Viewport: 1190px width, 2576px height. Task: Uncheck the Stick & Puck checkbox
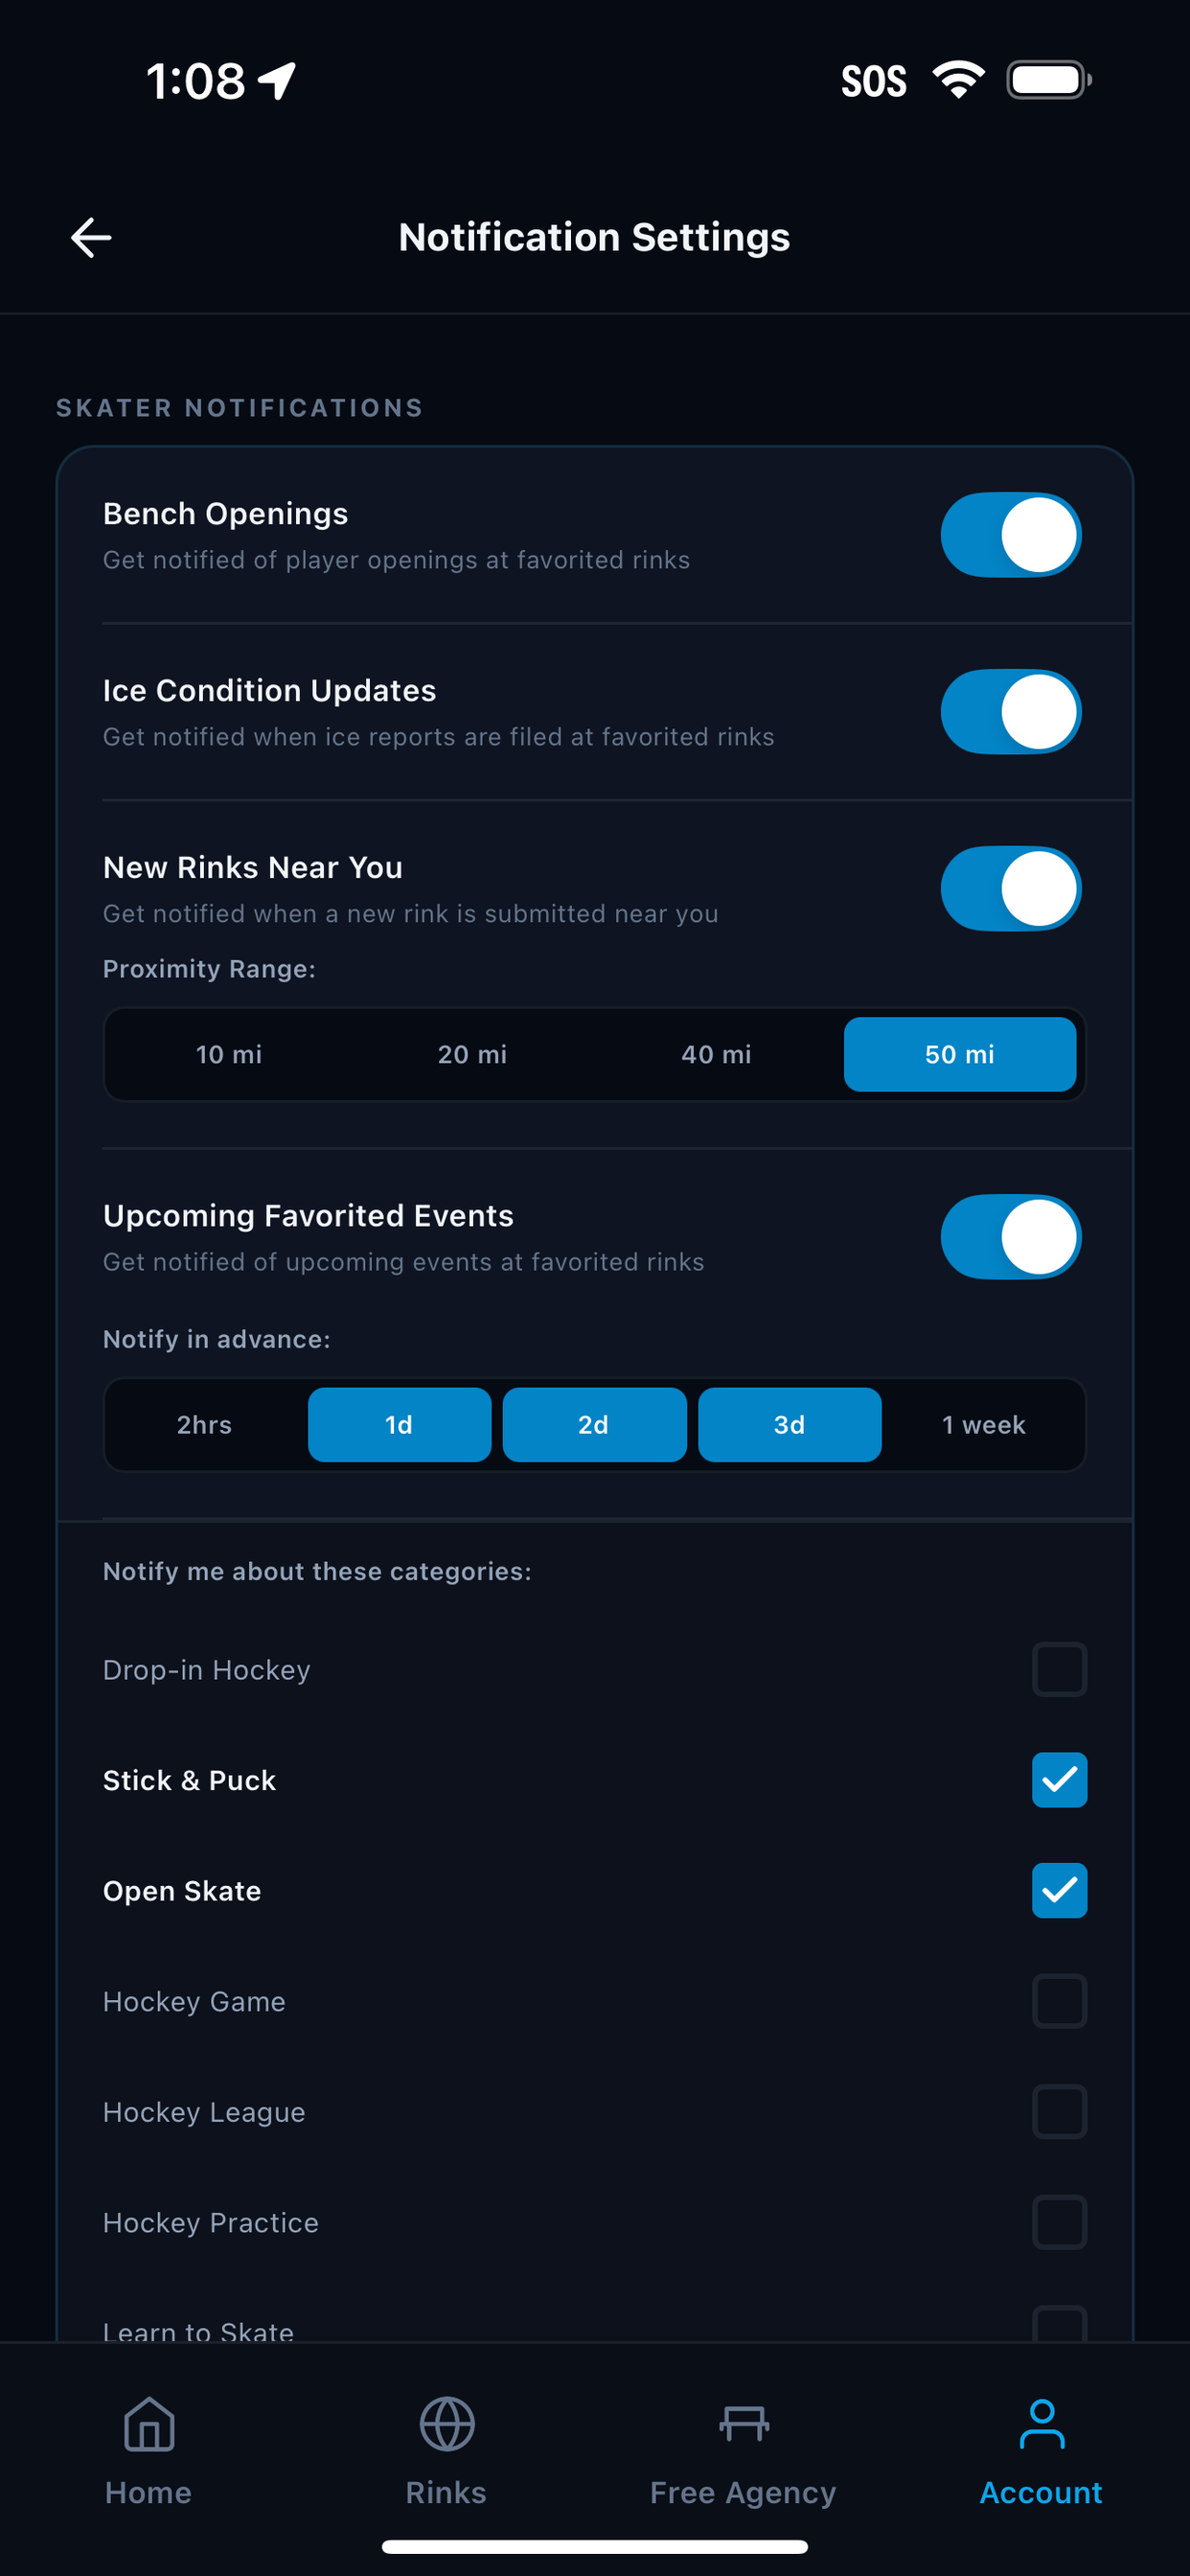1059,1780
